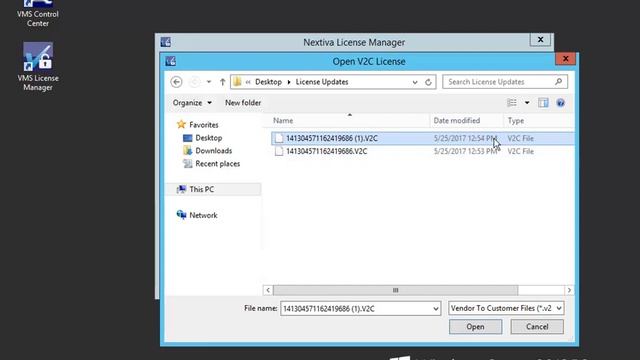
Task: Go forward using the Forward arrow
Action: [x=195, y=82]
